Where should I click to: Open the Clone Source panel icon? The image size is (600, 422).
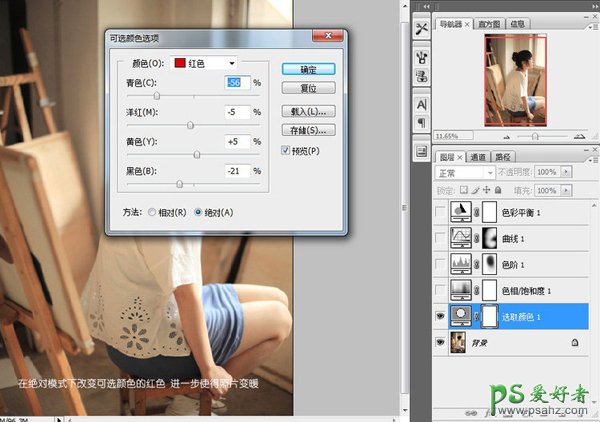(x=422, y=74)
